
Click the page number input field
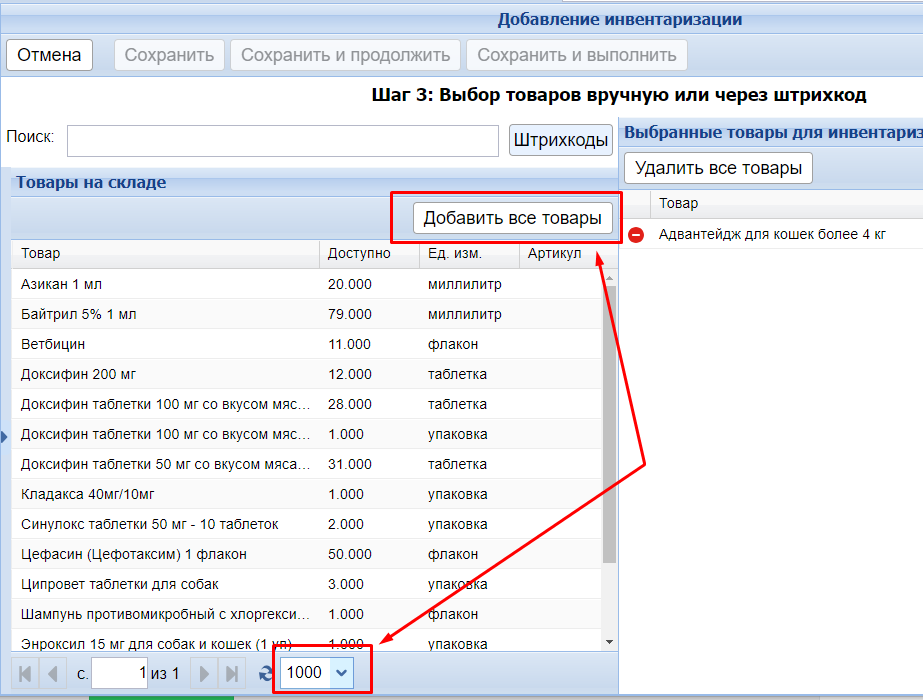pos(120,673)
